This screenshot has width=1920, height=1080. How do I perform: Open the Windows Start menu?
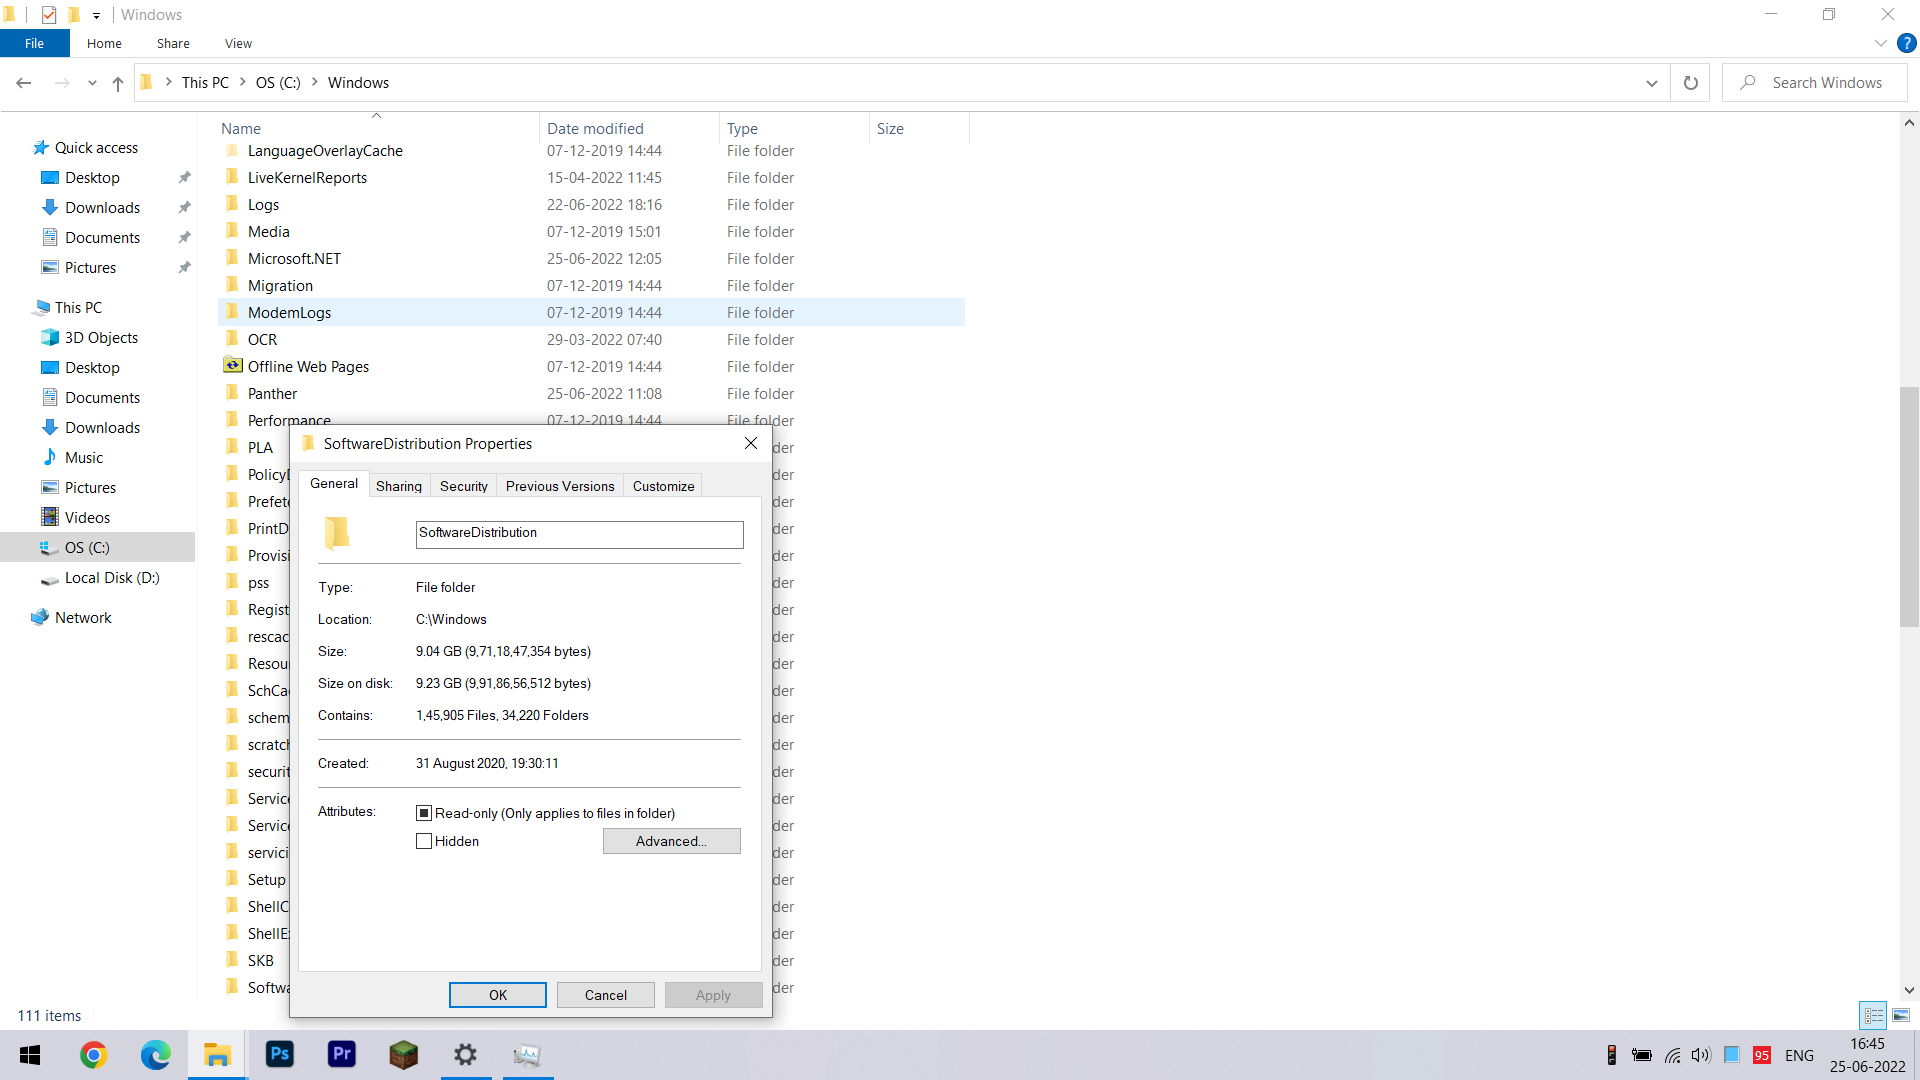pyautogui.click(x=30, y=1055)
